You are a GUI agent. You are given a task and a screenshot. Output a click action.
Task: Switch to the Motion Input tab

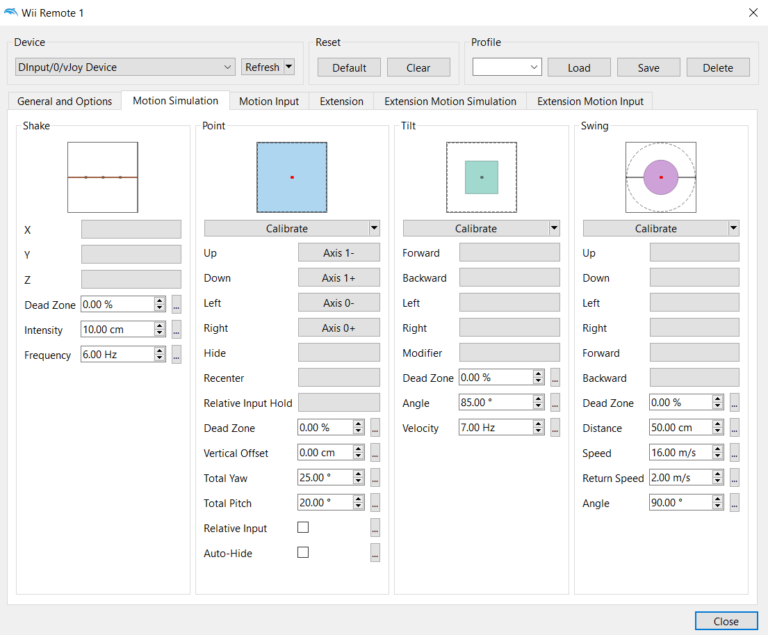coord(269,101)
